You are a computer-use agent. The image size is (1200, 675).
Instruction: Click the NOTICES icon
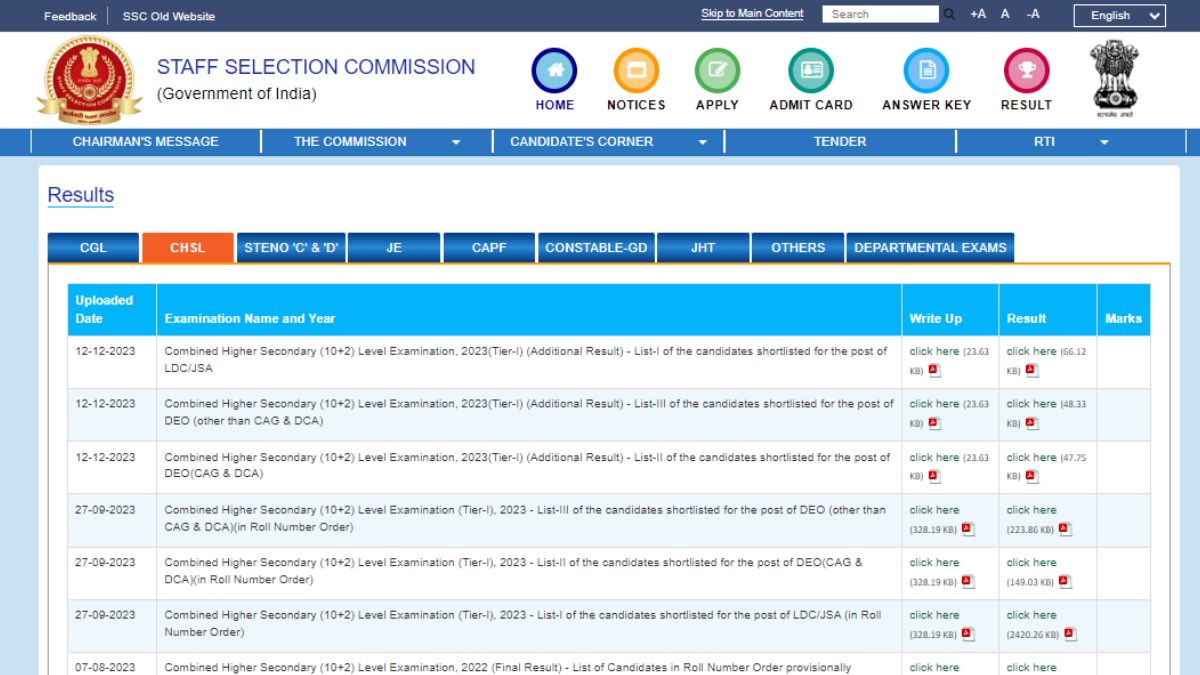tap(636, 71)
